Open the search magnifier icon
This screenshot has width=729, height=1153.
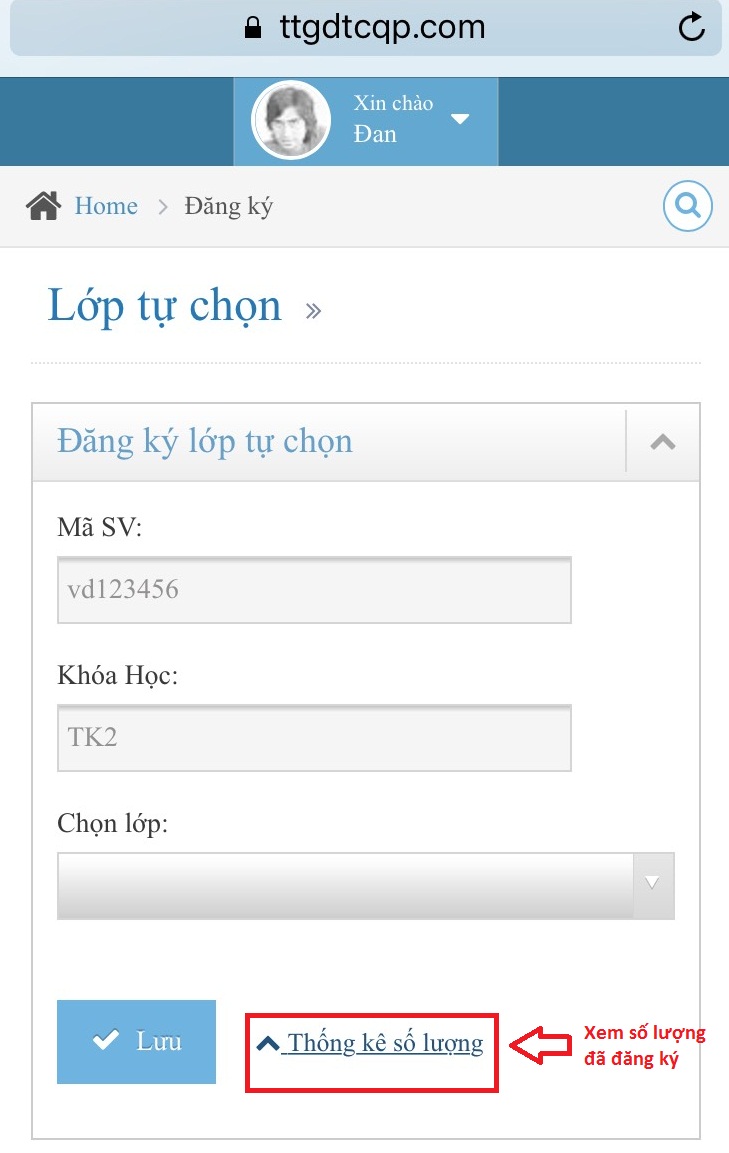[688, 206]
